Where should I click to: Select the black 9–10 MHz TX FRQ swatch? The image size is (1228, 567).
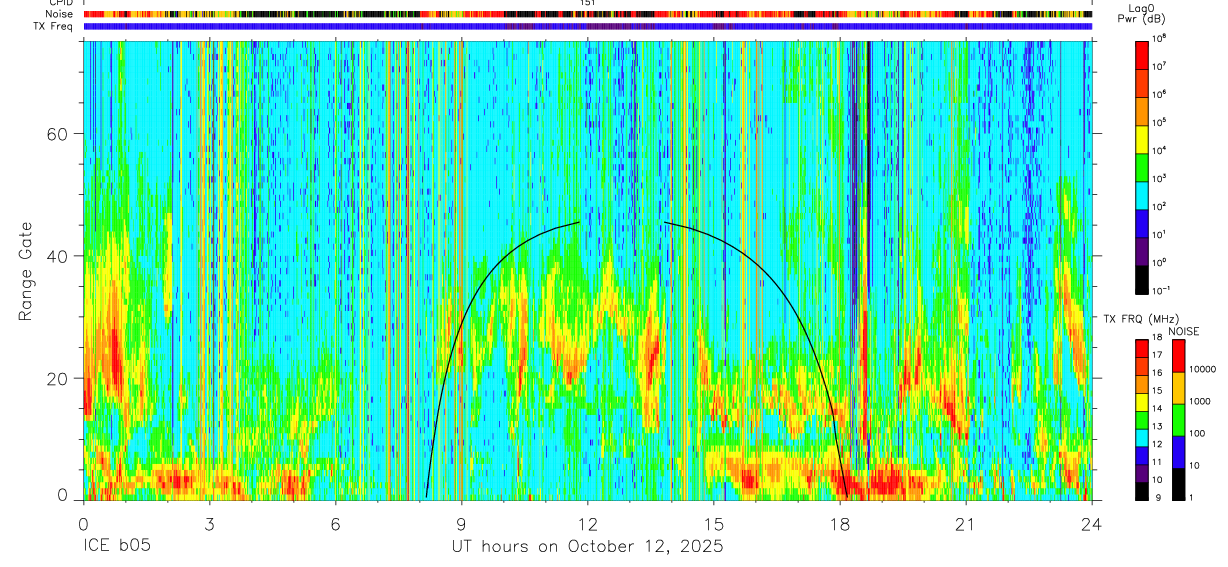point(1141,491)
